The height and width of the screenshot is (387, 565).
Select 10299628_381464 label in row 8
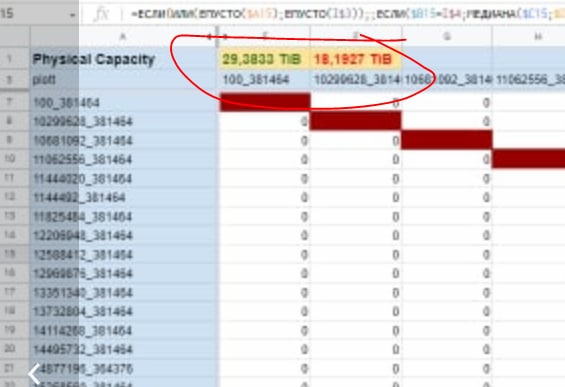pos(124,121)
